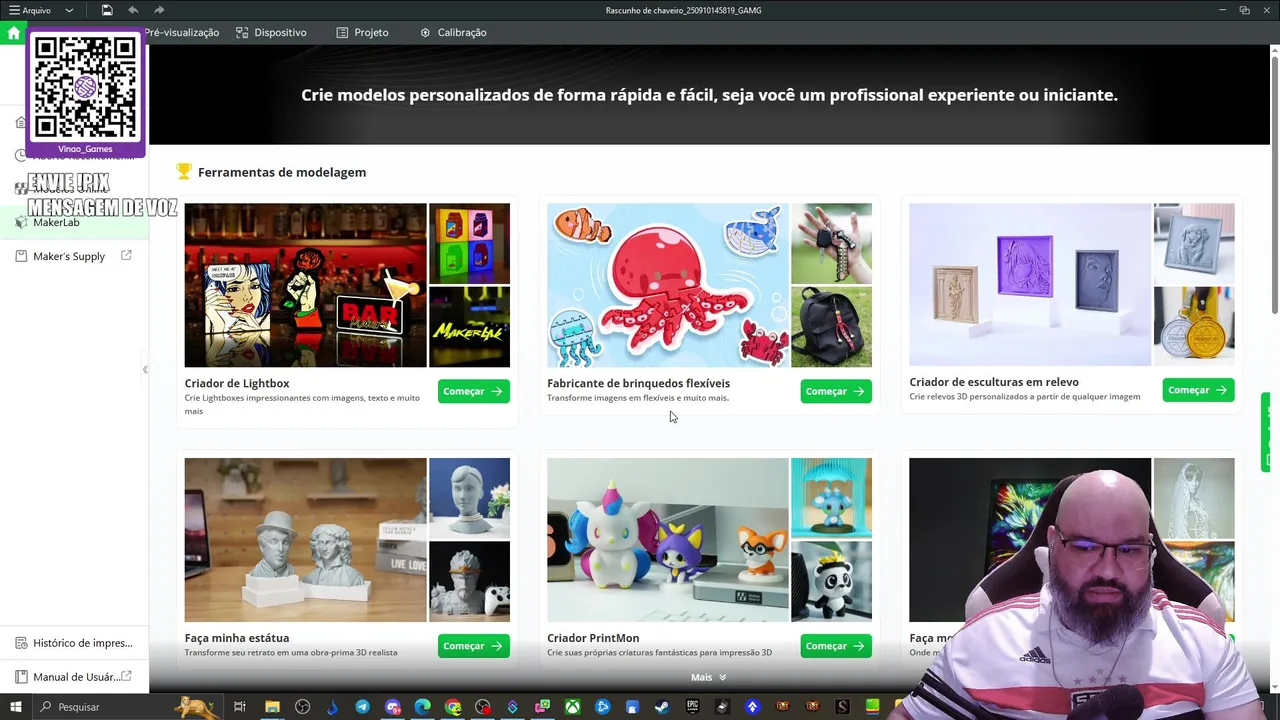Open the white busts statue thumbnail
The height and width of the screenshot is (720, 1280).
(x=305, y=540)
